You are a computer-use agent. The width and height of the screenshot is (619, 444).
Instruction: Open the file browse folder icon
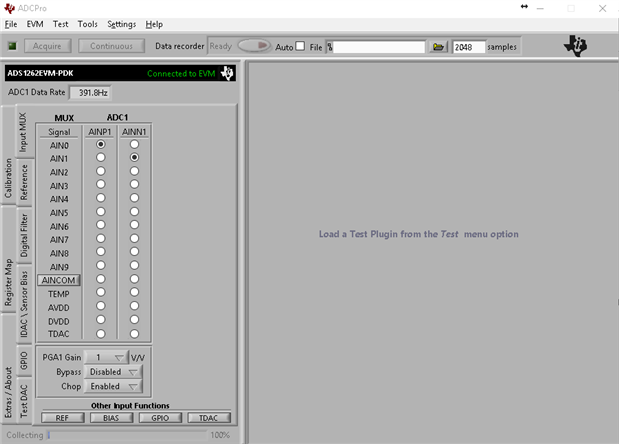[x=438, y=47]
